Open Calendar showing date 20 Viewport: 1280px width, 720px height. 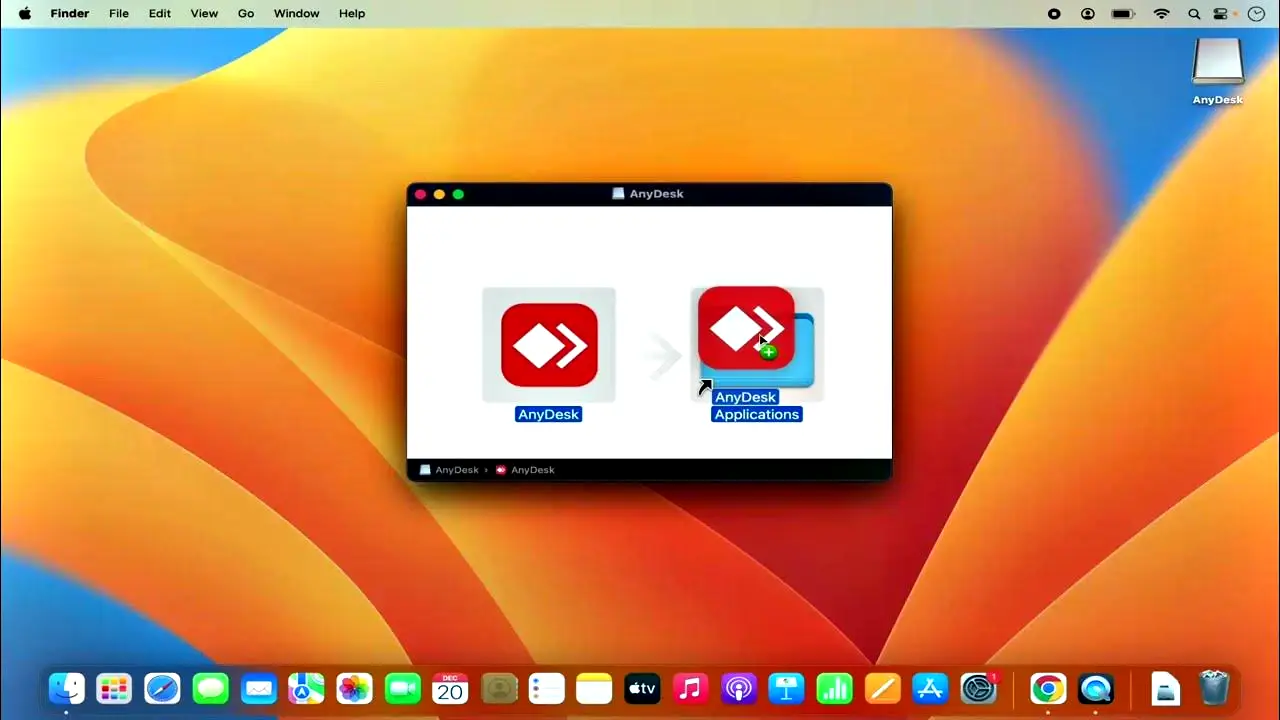450,688
